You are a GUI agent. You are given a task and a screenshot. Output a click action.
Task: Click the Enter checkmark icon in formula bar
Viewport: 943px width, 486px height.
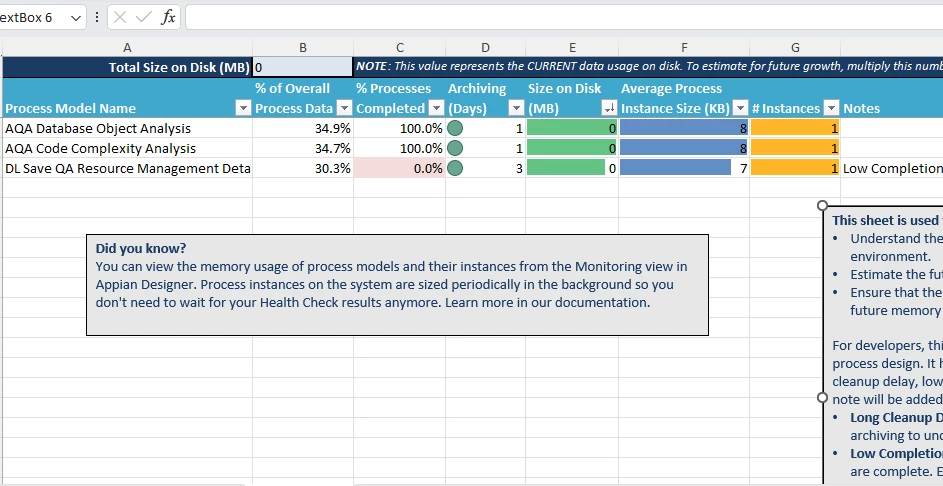click(144, 17)
